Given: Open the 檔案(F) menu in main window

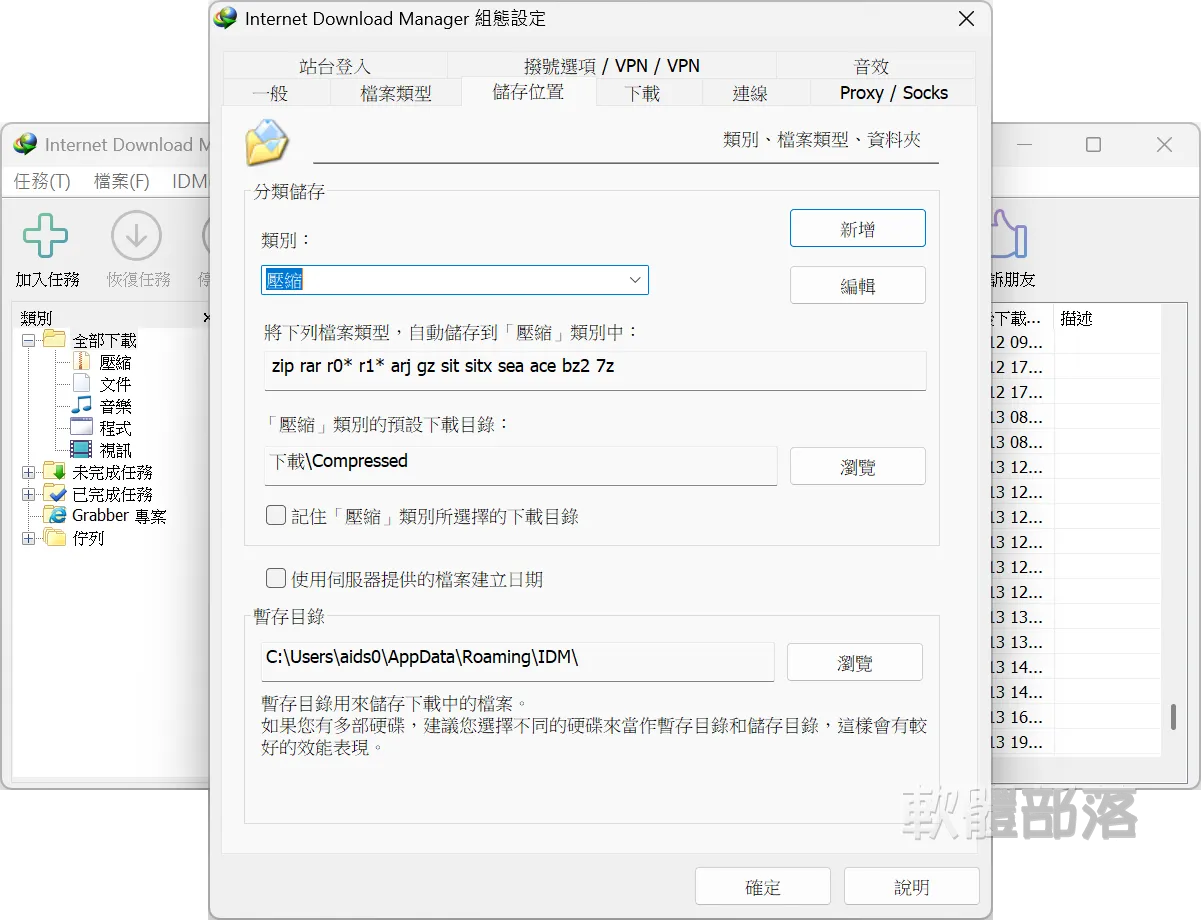Looking at the screenshot, I should tap(122, 181).
